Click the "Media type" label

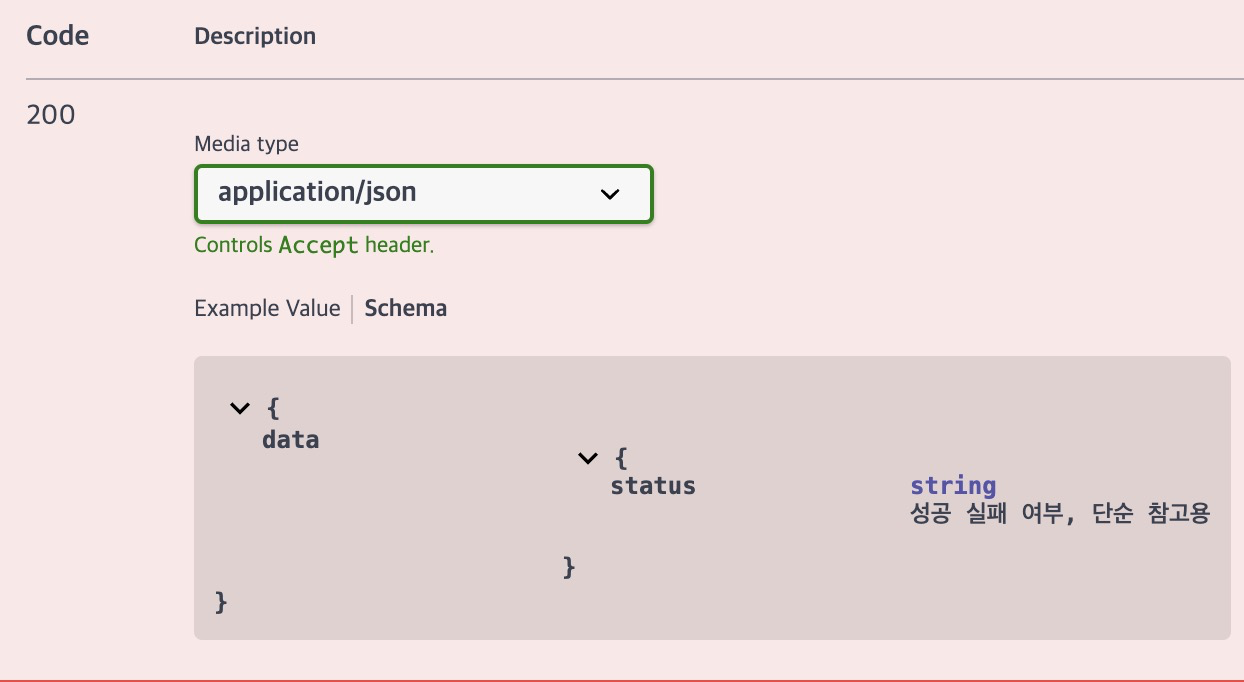(246, 144)
